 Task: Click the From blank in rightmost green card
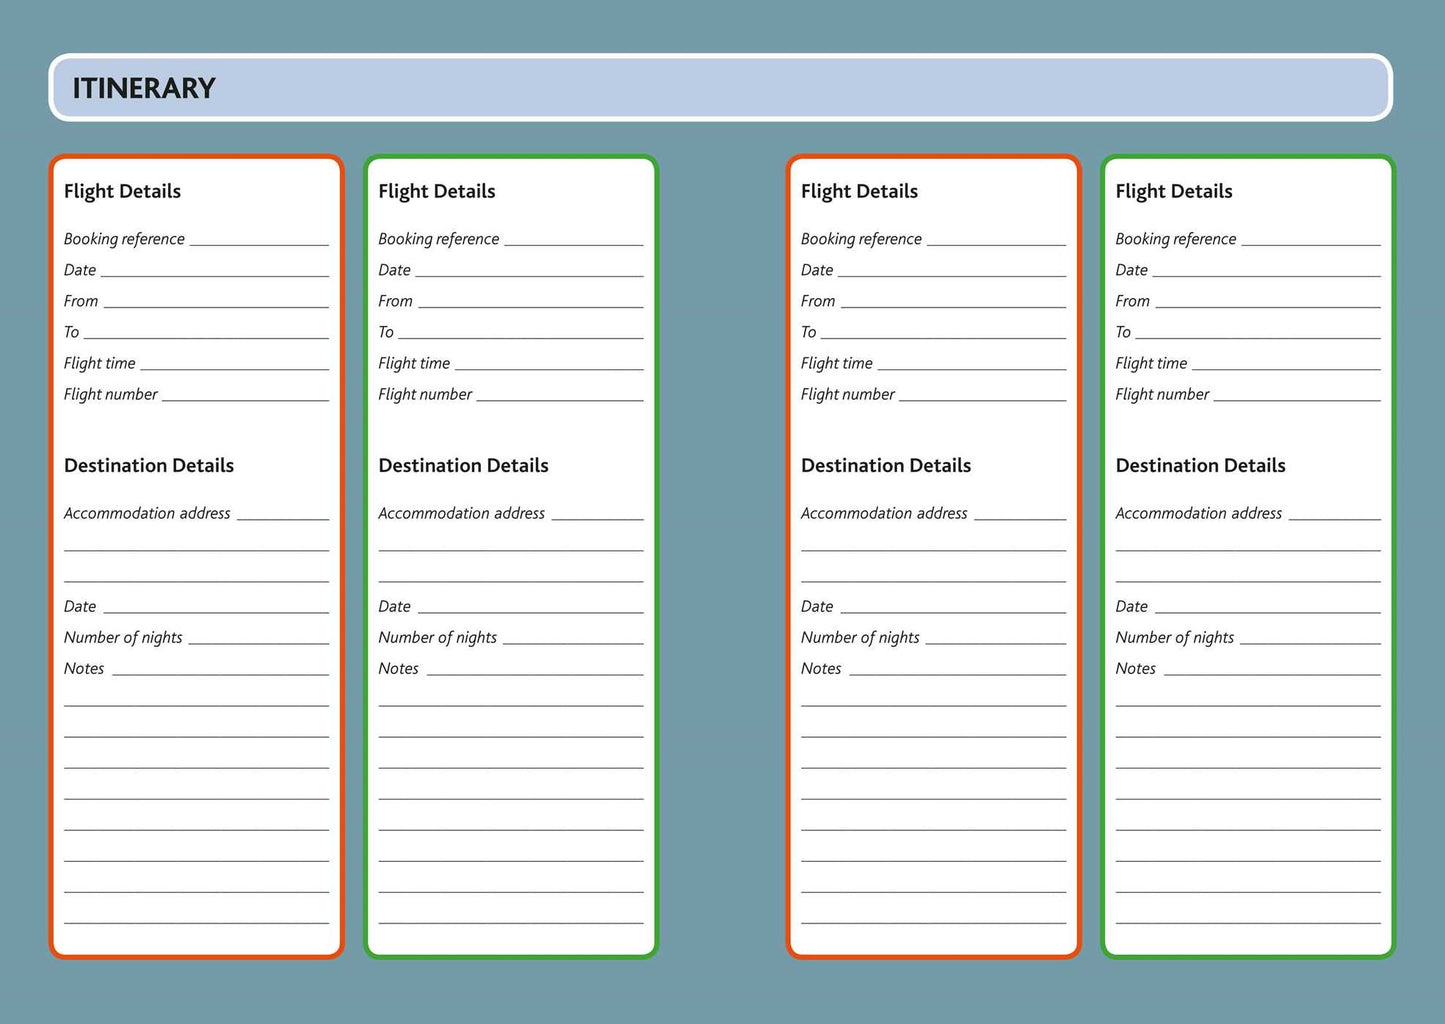coord(1269,302)
